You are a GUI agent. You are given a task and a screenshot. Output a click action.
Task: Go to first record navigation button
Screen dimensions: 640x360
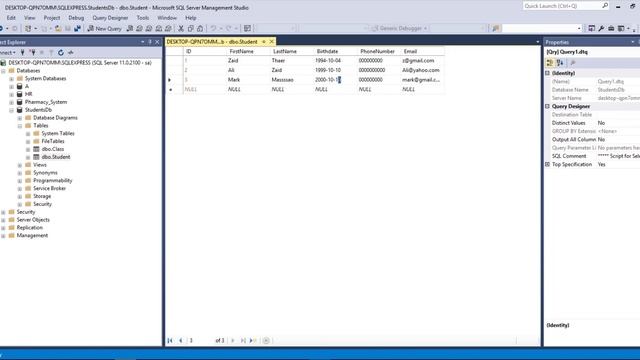click(170, 340)
